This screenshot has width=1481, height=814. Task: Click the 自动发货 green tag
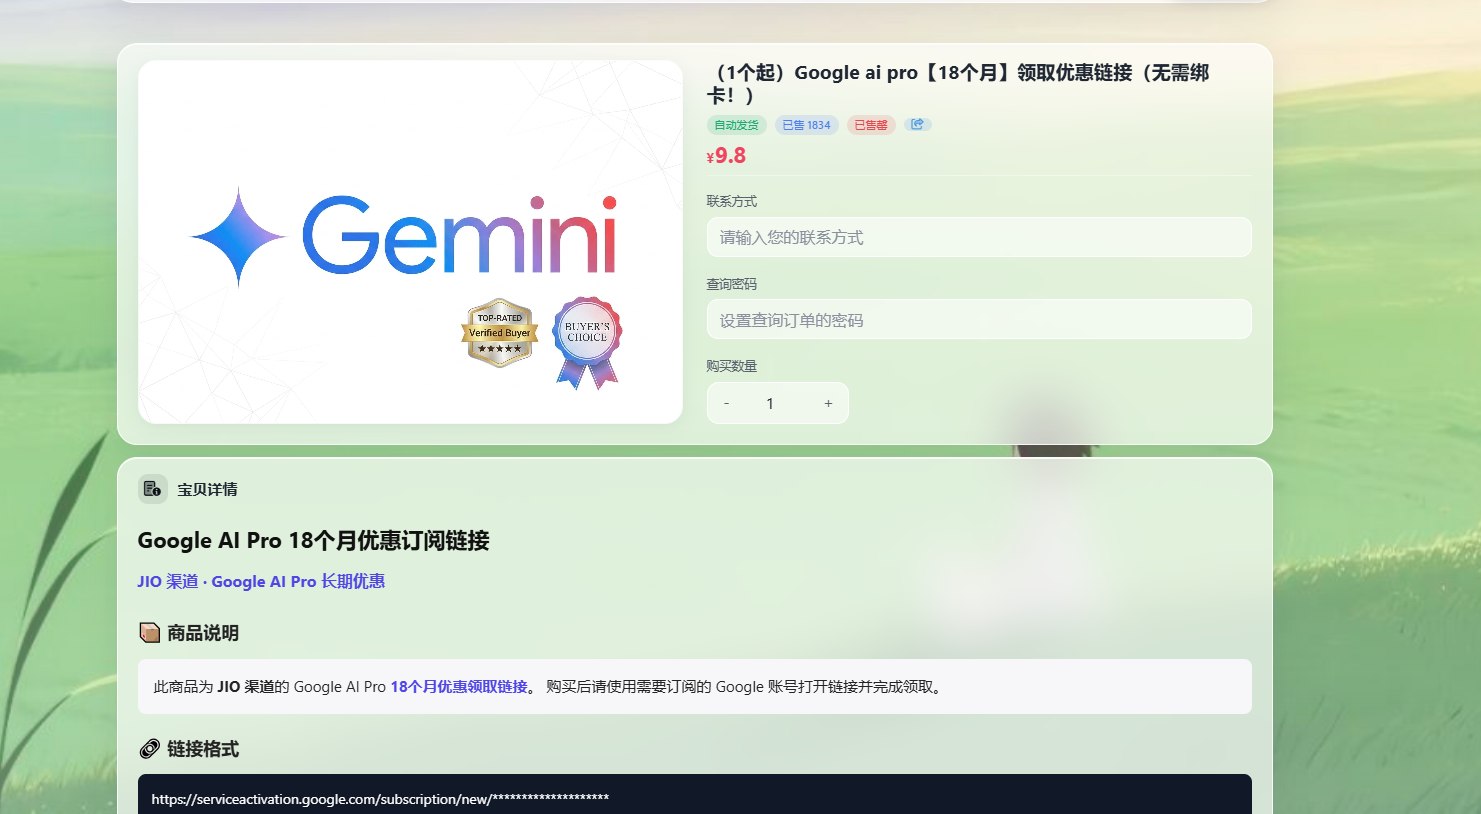click(737, 125)
